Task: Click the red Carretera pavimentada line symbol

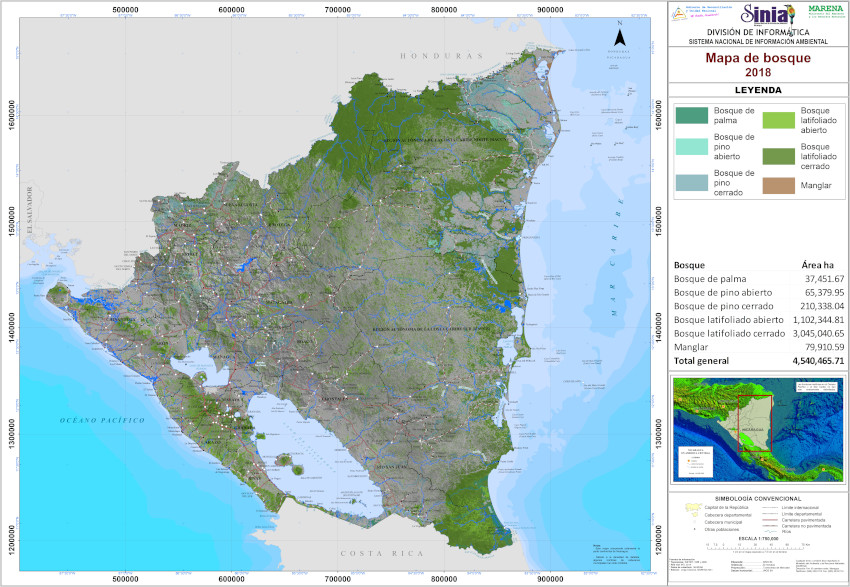Action: click(x=769, y=521)
